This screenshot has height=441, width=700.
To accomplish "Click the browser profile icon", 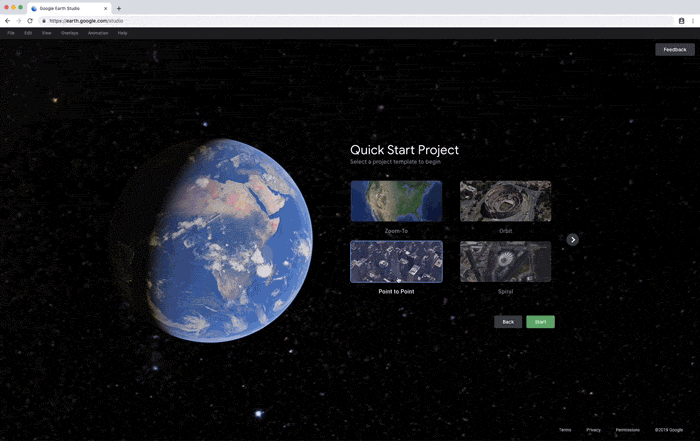I will 681,21.
